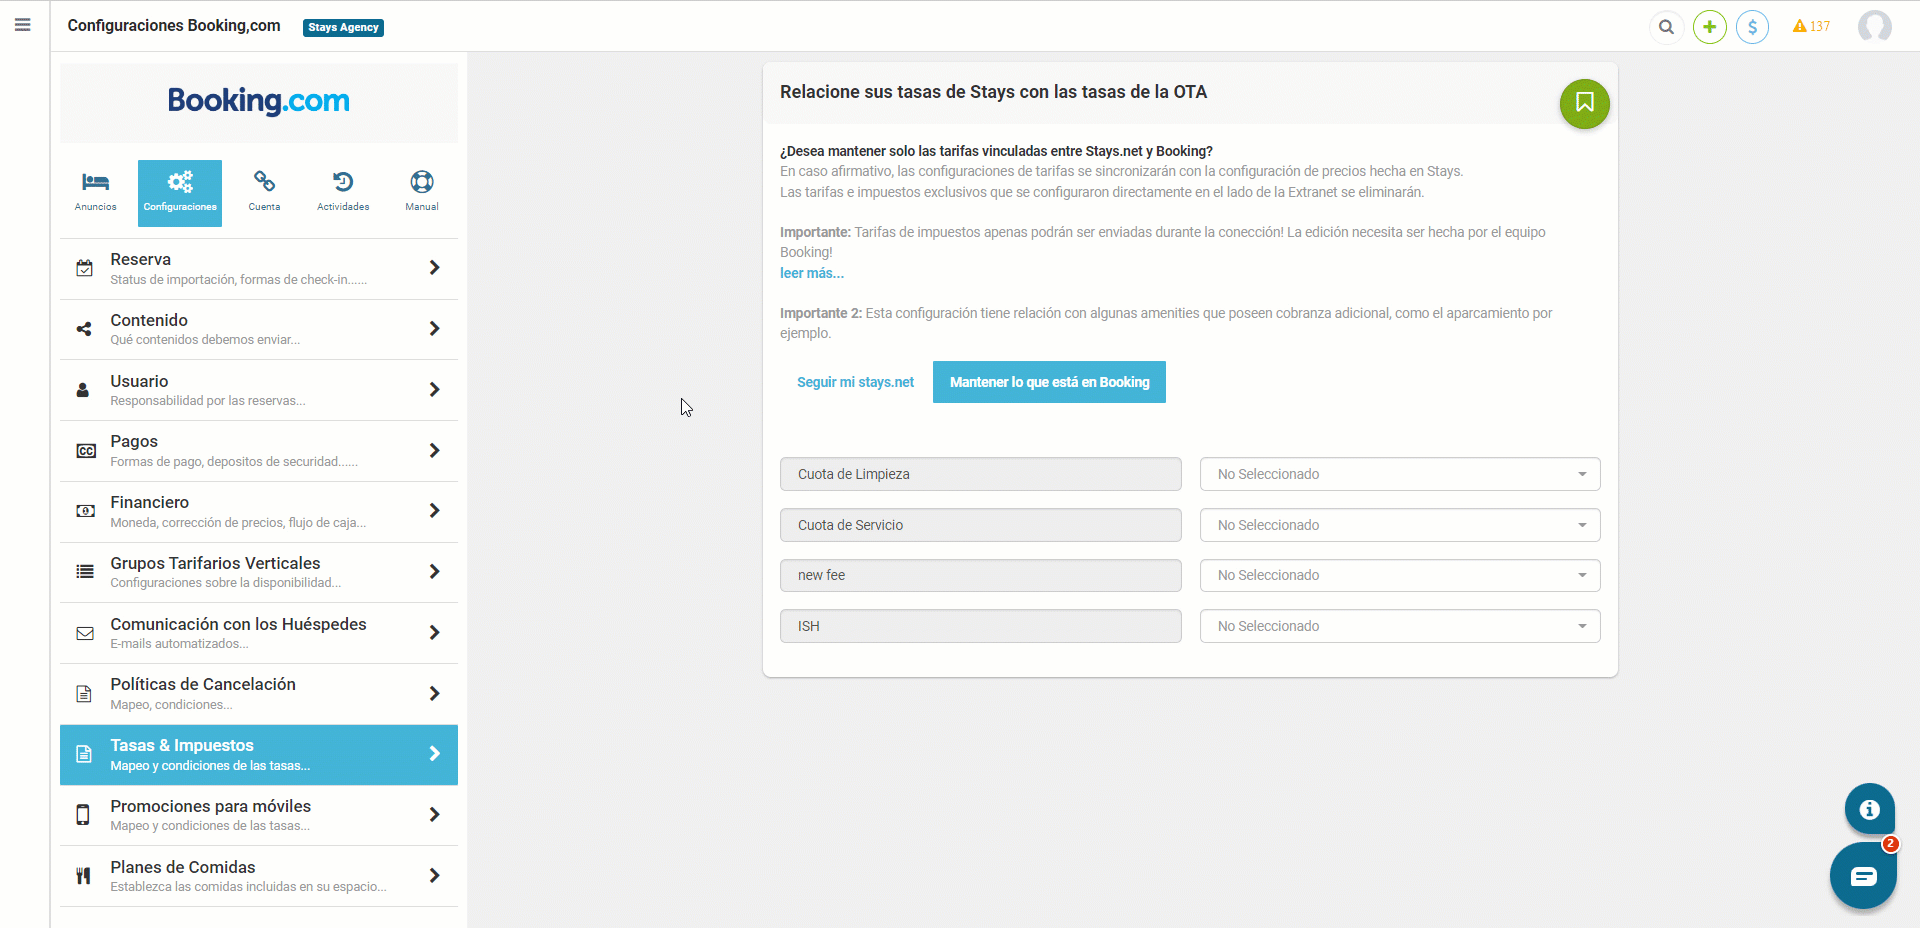Image resolution: width=1920 pixels, height=928 pixels.
Task: Click the Políticas de Cancelación document icon
Action: pos(84,694)
